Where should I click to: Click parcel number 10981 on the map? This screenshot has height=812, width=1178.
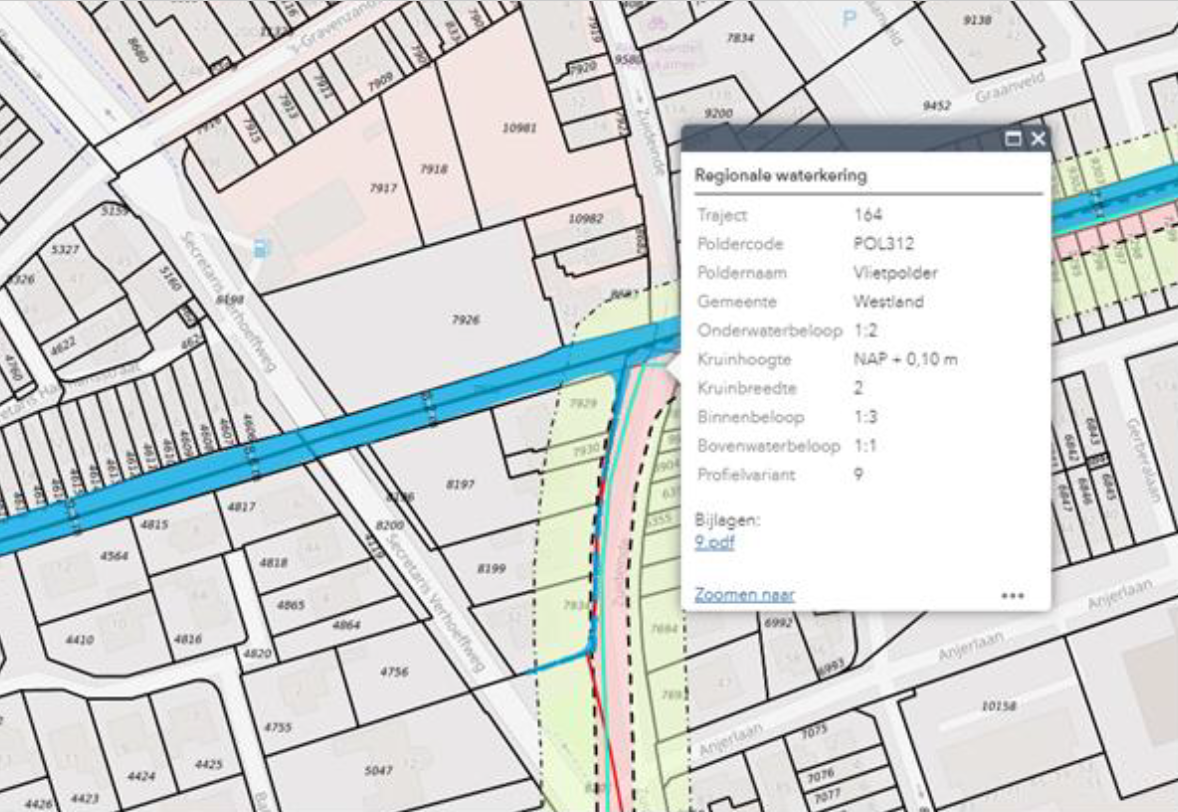pyautogui.click(x=520, y=128)
